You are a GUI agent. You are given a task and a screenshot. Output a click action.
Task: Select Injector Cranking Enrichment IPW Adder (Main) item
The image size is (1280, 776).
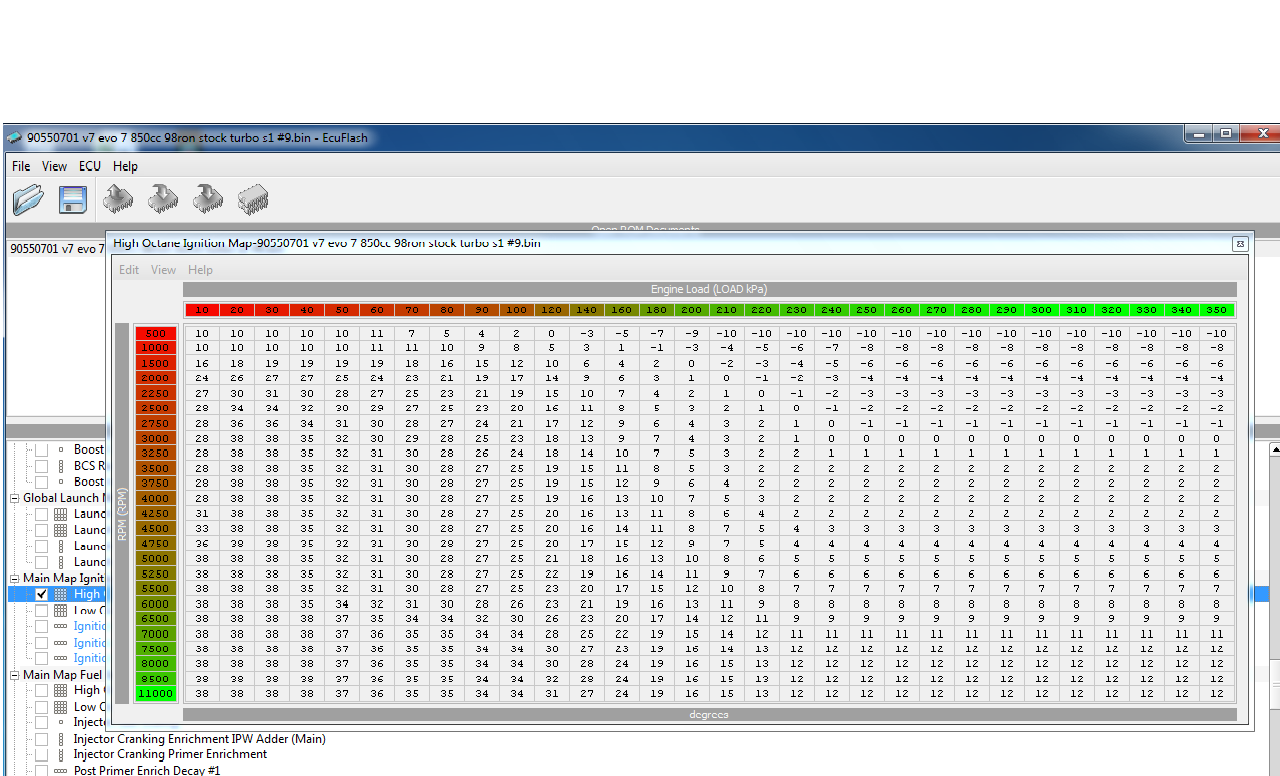pos(199,738)
